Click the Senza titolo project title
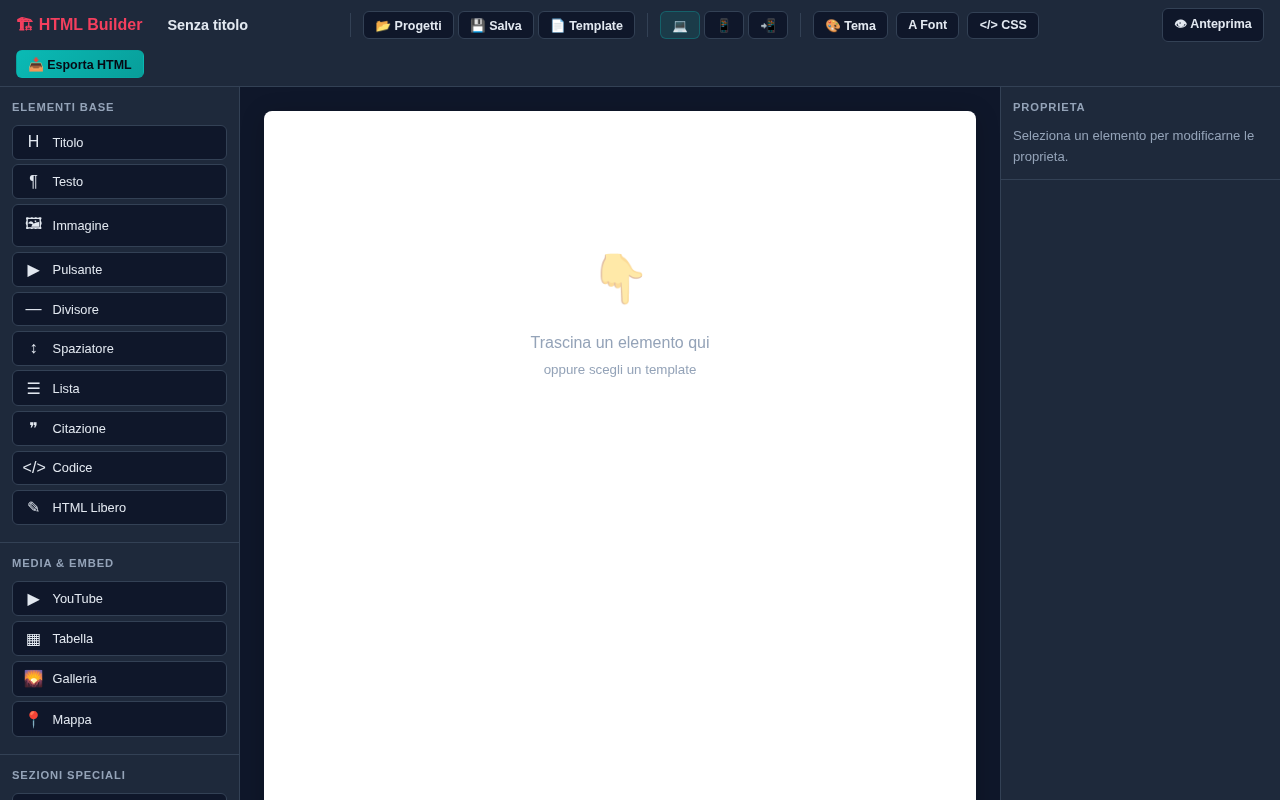 (x=207, y=24)
